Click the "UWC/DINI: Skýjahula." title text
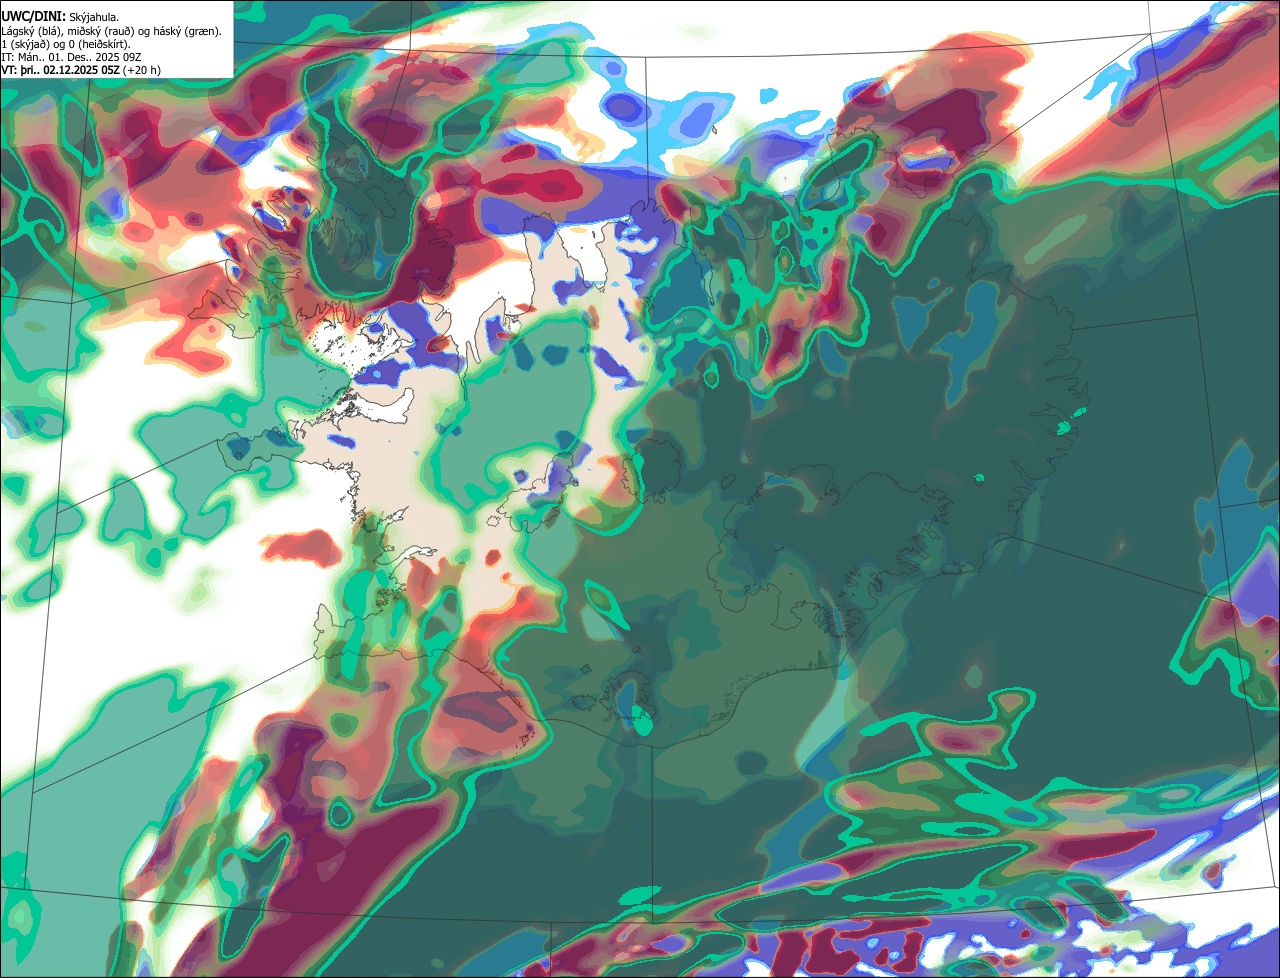Viewport: 1280px width, 978px height. [60, 17]
